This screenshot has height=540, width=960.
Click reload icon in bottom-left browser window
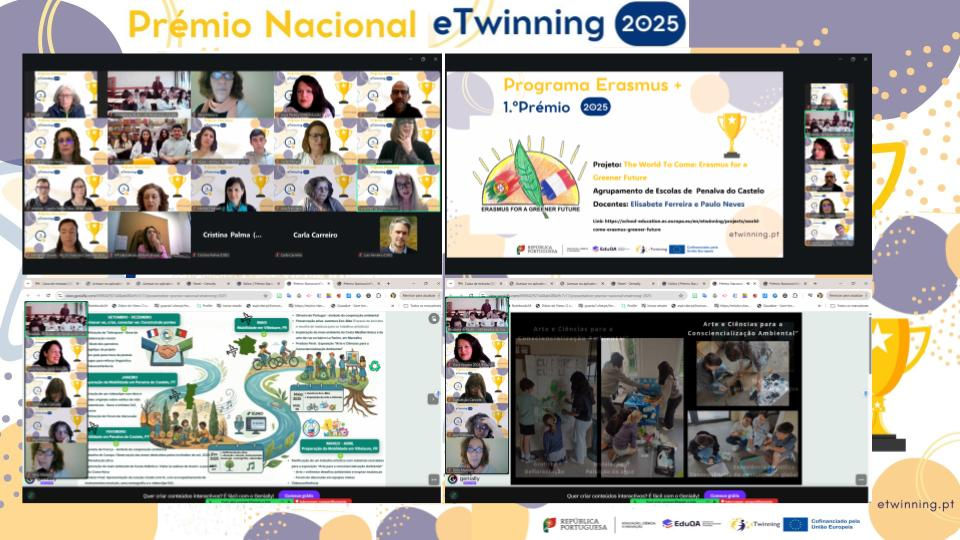coord(48,295)
